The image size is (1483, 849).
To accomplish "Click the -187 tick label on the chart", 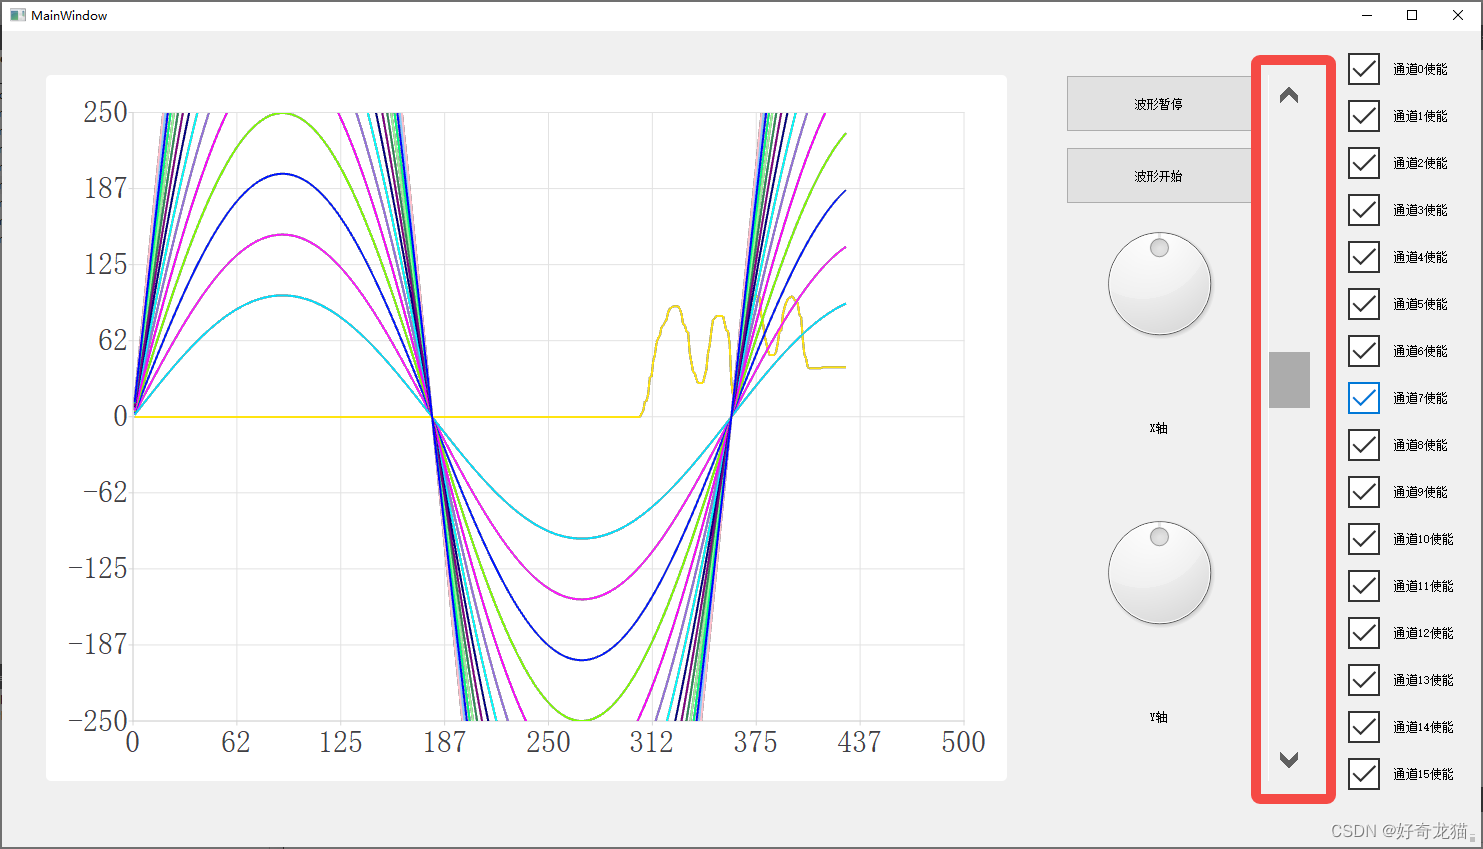I will tap(98, 644).
